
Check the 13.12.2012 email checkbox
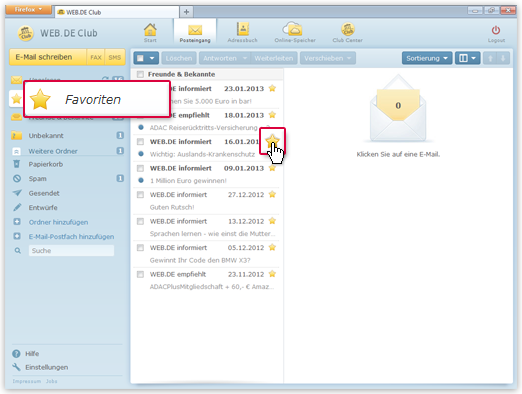point(140,221)
